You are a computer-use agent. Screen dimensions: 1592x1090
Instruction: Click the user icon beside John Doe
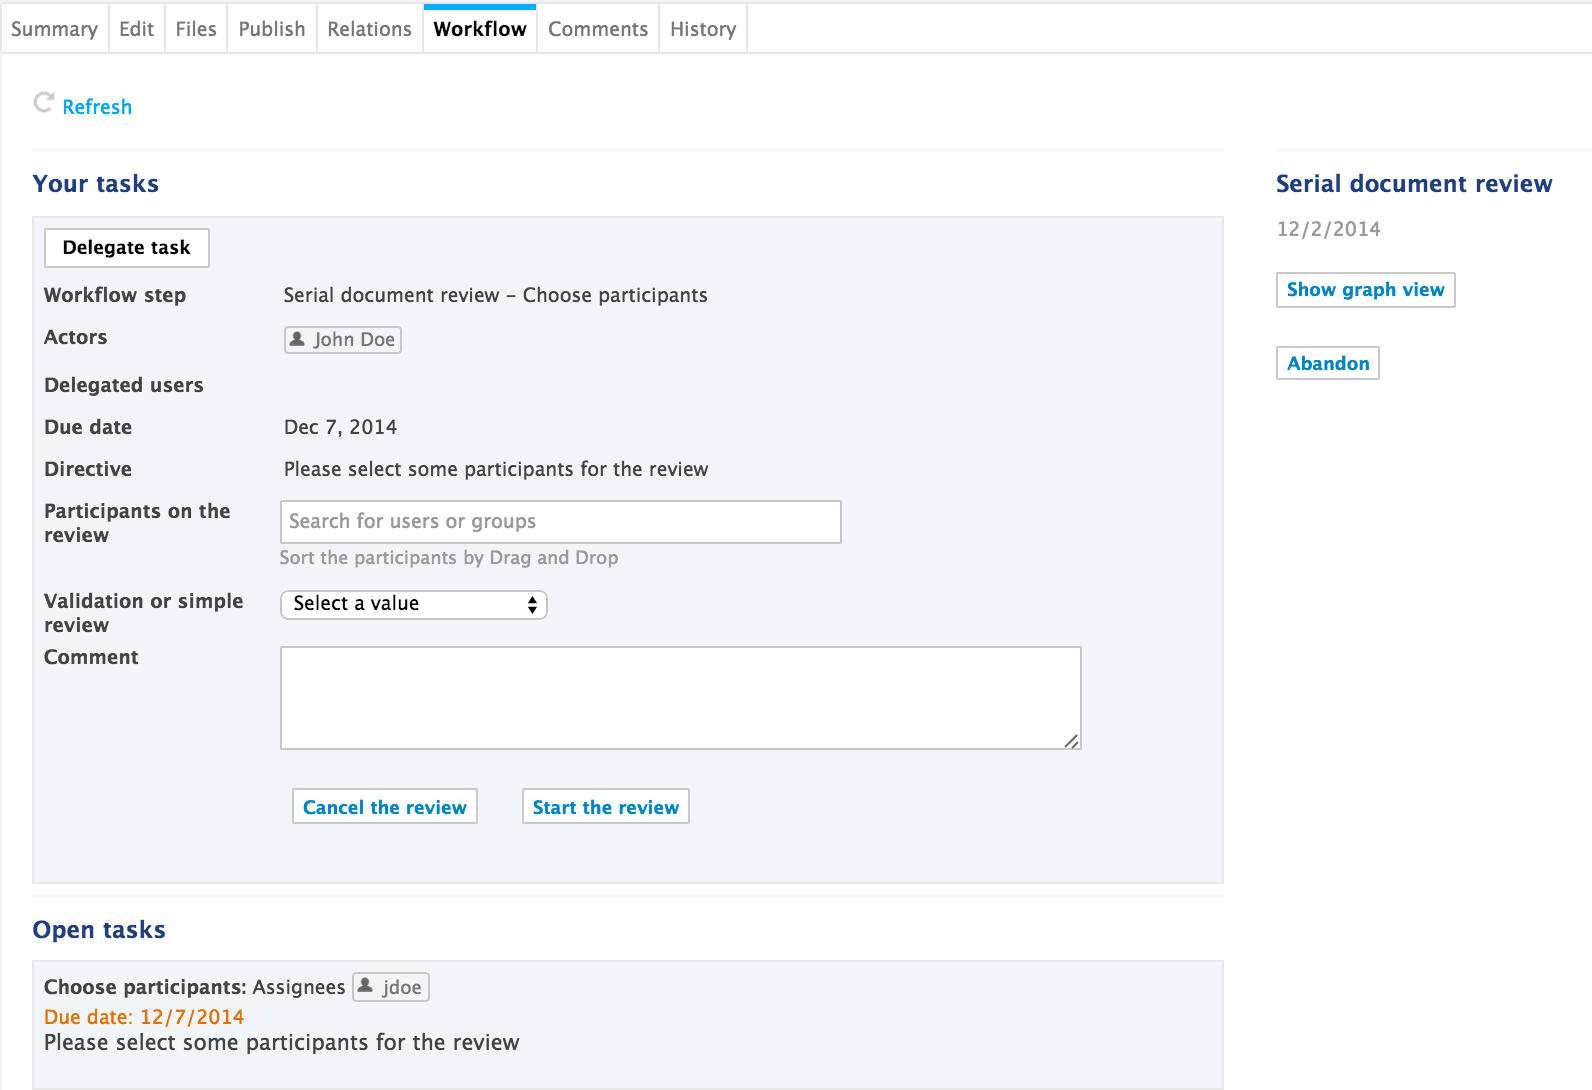click(297, 339)
